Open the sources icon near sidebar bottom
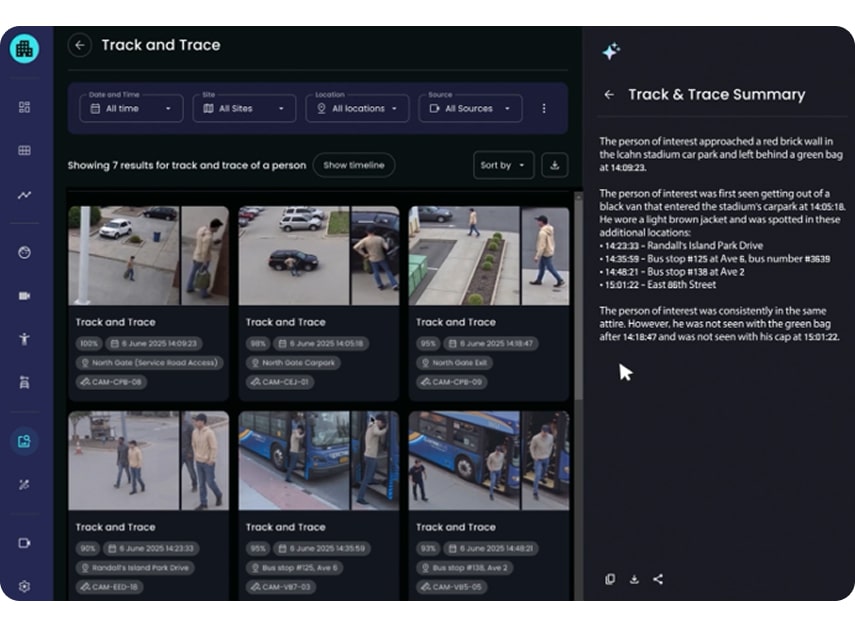The width and height of the screenshot is (855, 627). pos(24,543)
